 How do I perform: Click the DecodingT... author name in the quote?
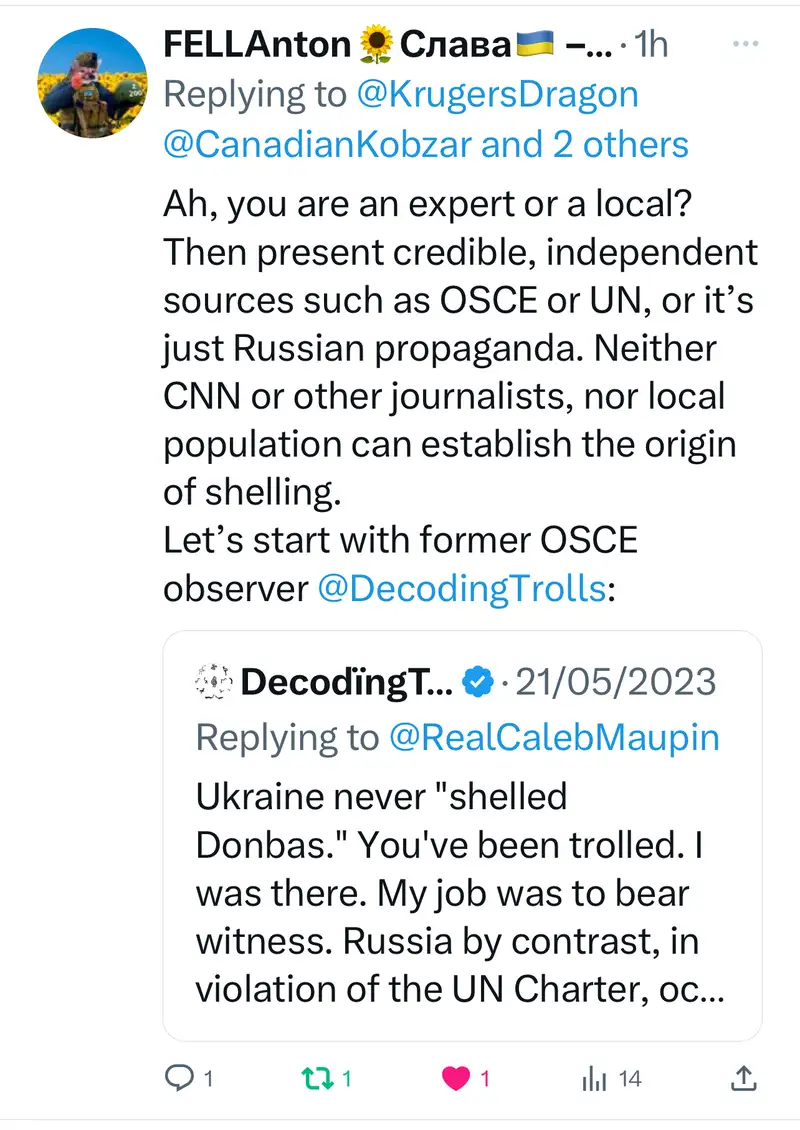pos(345,682)
